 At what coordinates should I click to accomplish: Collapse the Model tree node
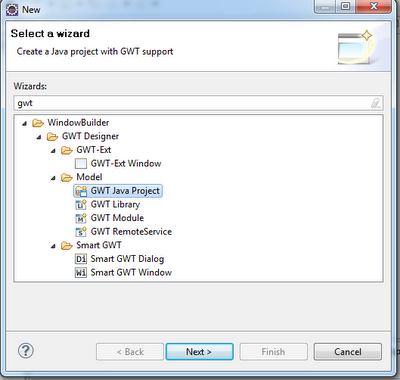coord(53,178)
